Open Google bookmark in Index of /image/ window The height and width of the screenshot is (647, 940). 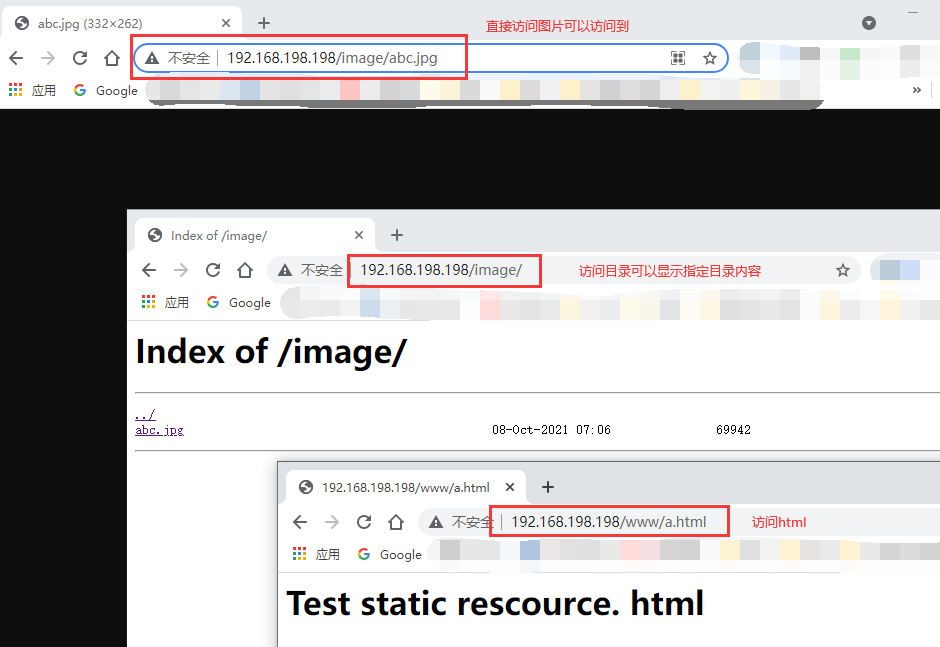pos(239,302)
